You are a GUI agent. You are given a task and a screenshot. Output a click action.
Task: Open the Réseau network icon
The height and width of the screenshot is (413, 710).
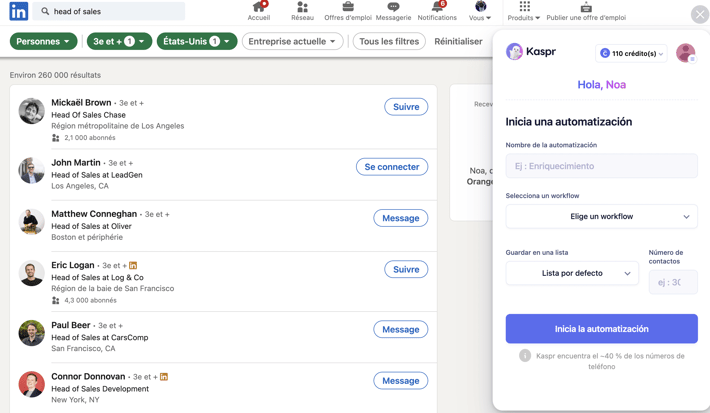coord(302,6)
